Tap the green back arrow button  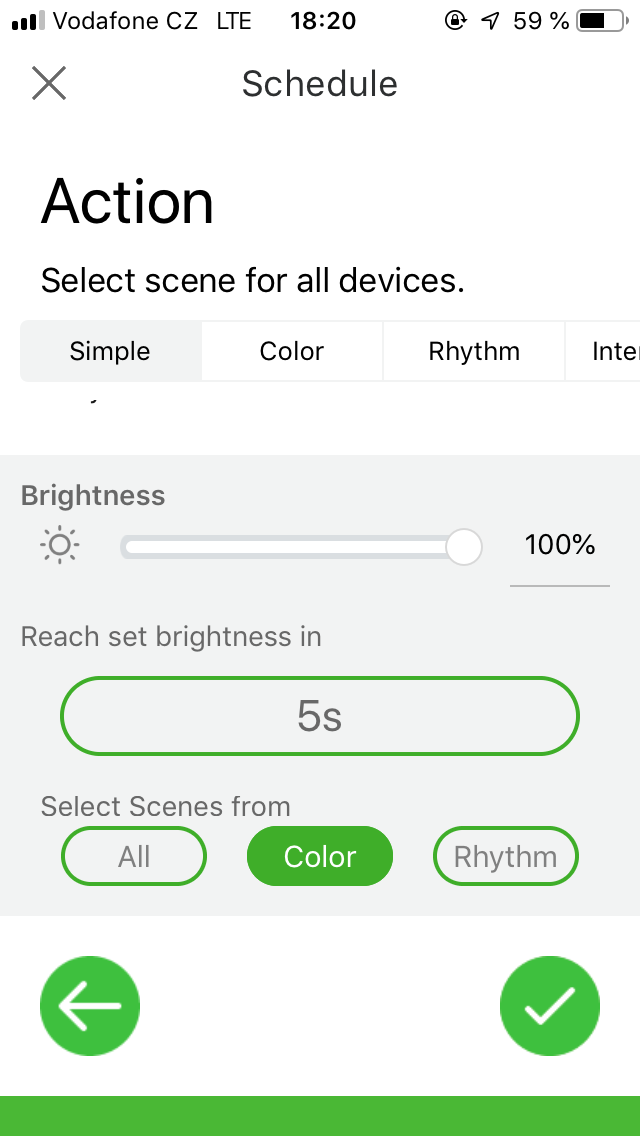click(90, 1006)
